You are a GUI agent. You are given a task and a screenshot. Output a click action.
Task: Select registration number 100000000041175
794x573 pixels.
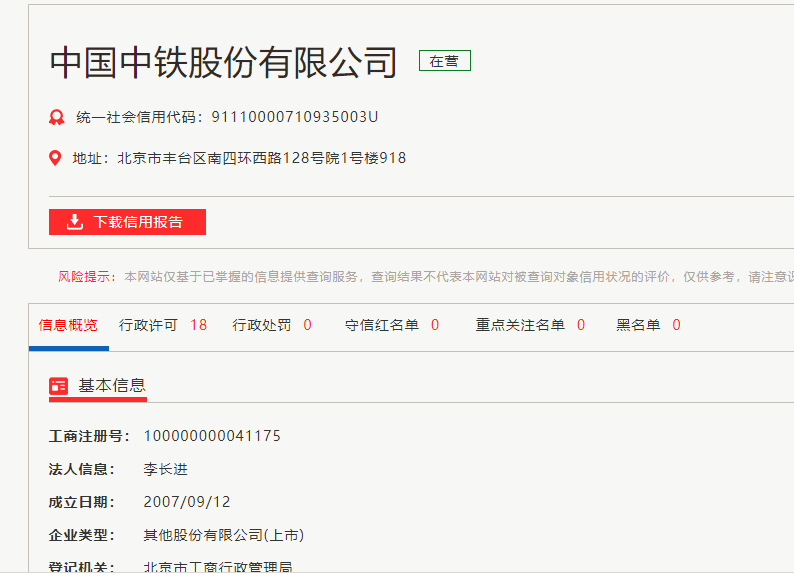[212, 436]
